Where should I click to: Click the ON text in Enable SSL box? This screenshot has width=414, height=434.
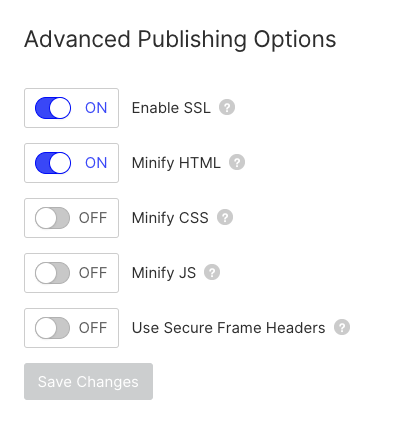point(96,108)
